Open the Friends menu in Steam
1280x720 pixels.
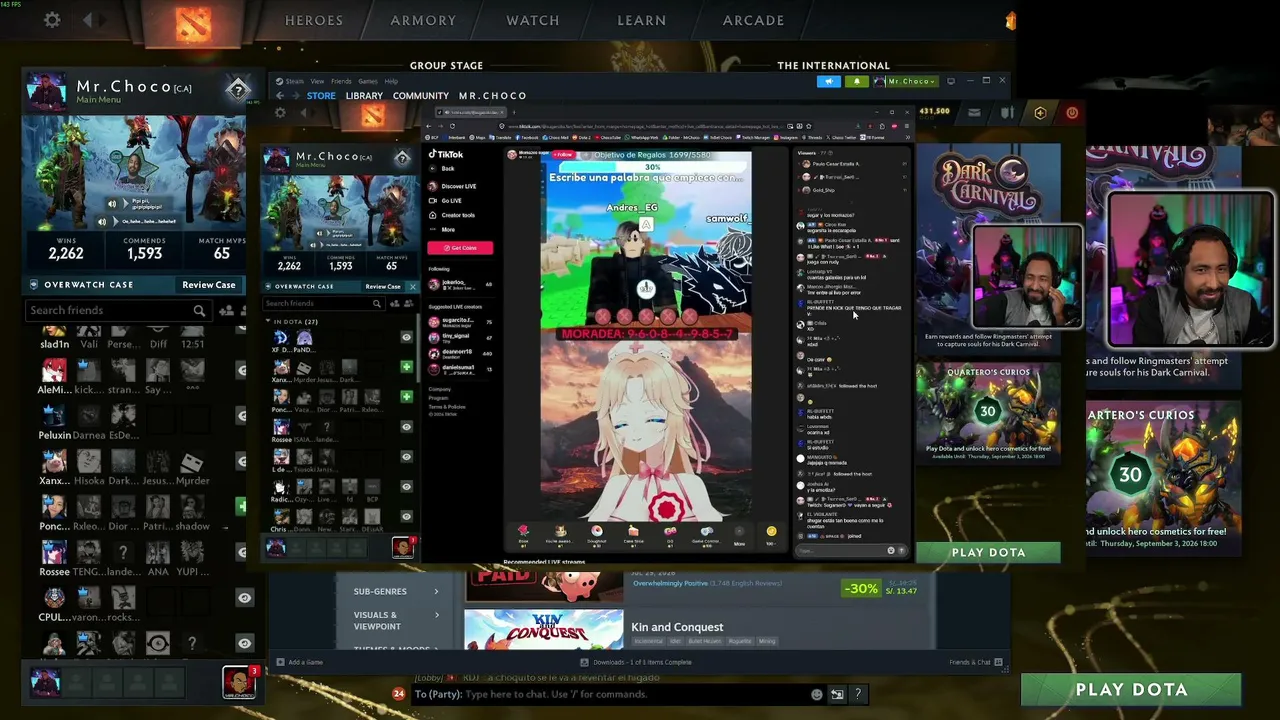(x=341, y=81)
